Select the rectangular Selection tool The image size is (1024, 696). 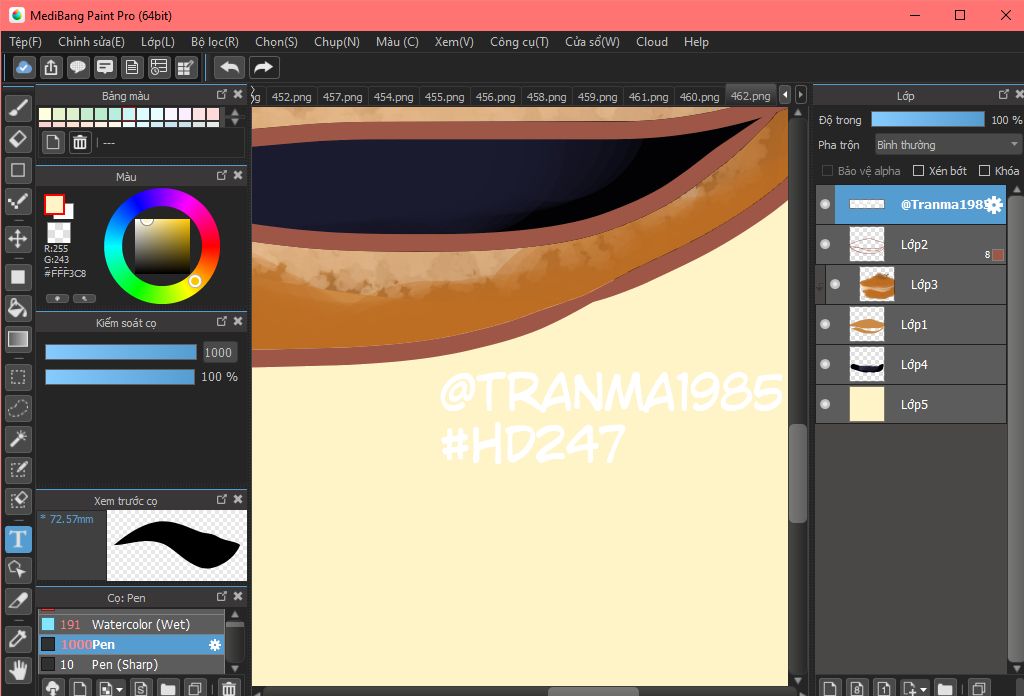pos(18,377)
